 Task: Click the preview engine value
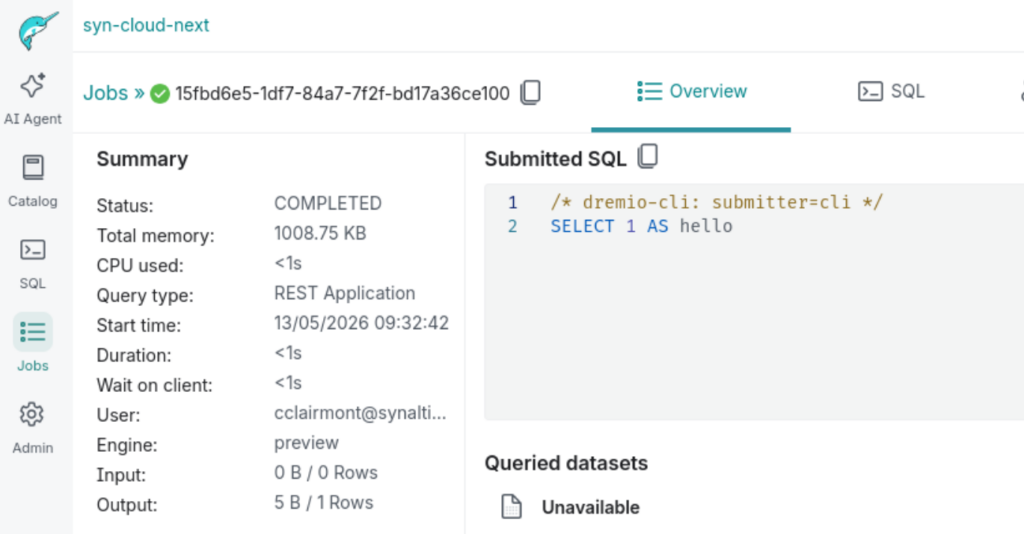pos(306,443)
